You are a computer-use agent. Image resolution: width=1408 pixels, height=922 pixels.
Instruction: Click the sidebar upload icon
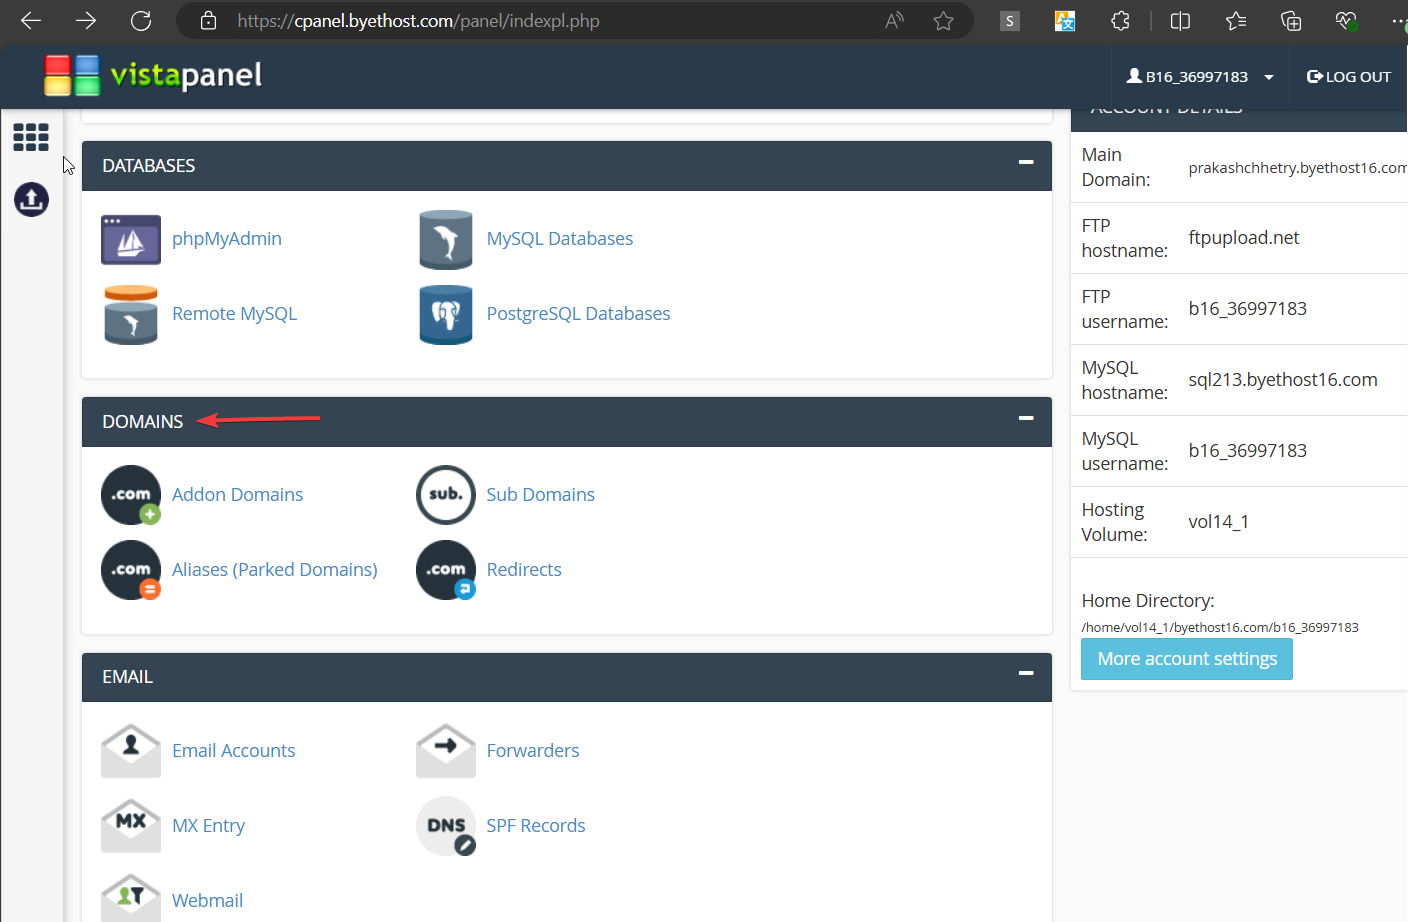[x=31, y=199]
